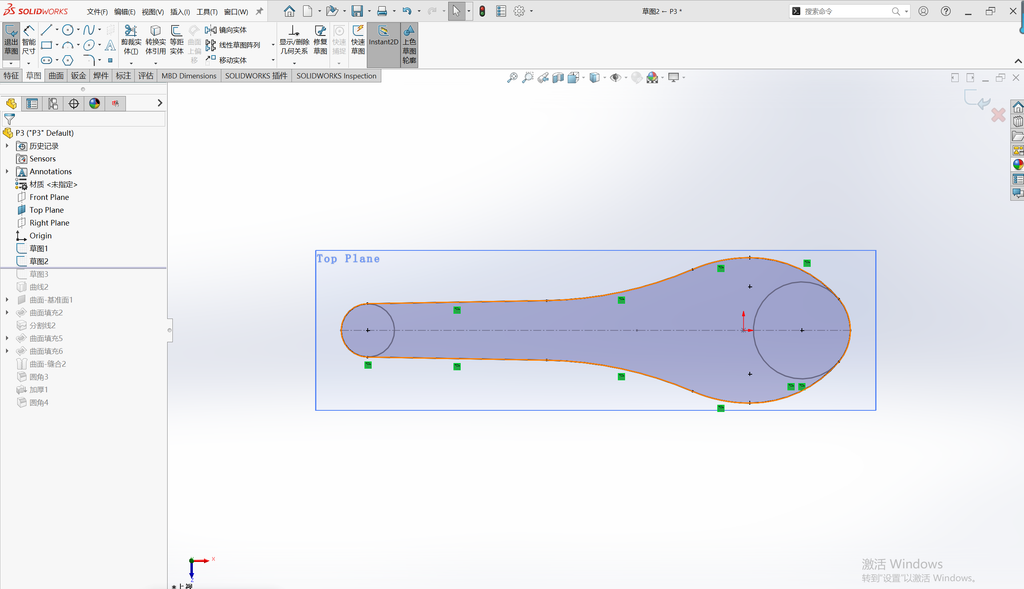Open the Options gear dropdown arrow
Screen dimensions: 1024x589
click(x=531, y=11)
